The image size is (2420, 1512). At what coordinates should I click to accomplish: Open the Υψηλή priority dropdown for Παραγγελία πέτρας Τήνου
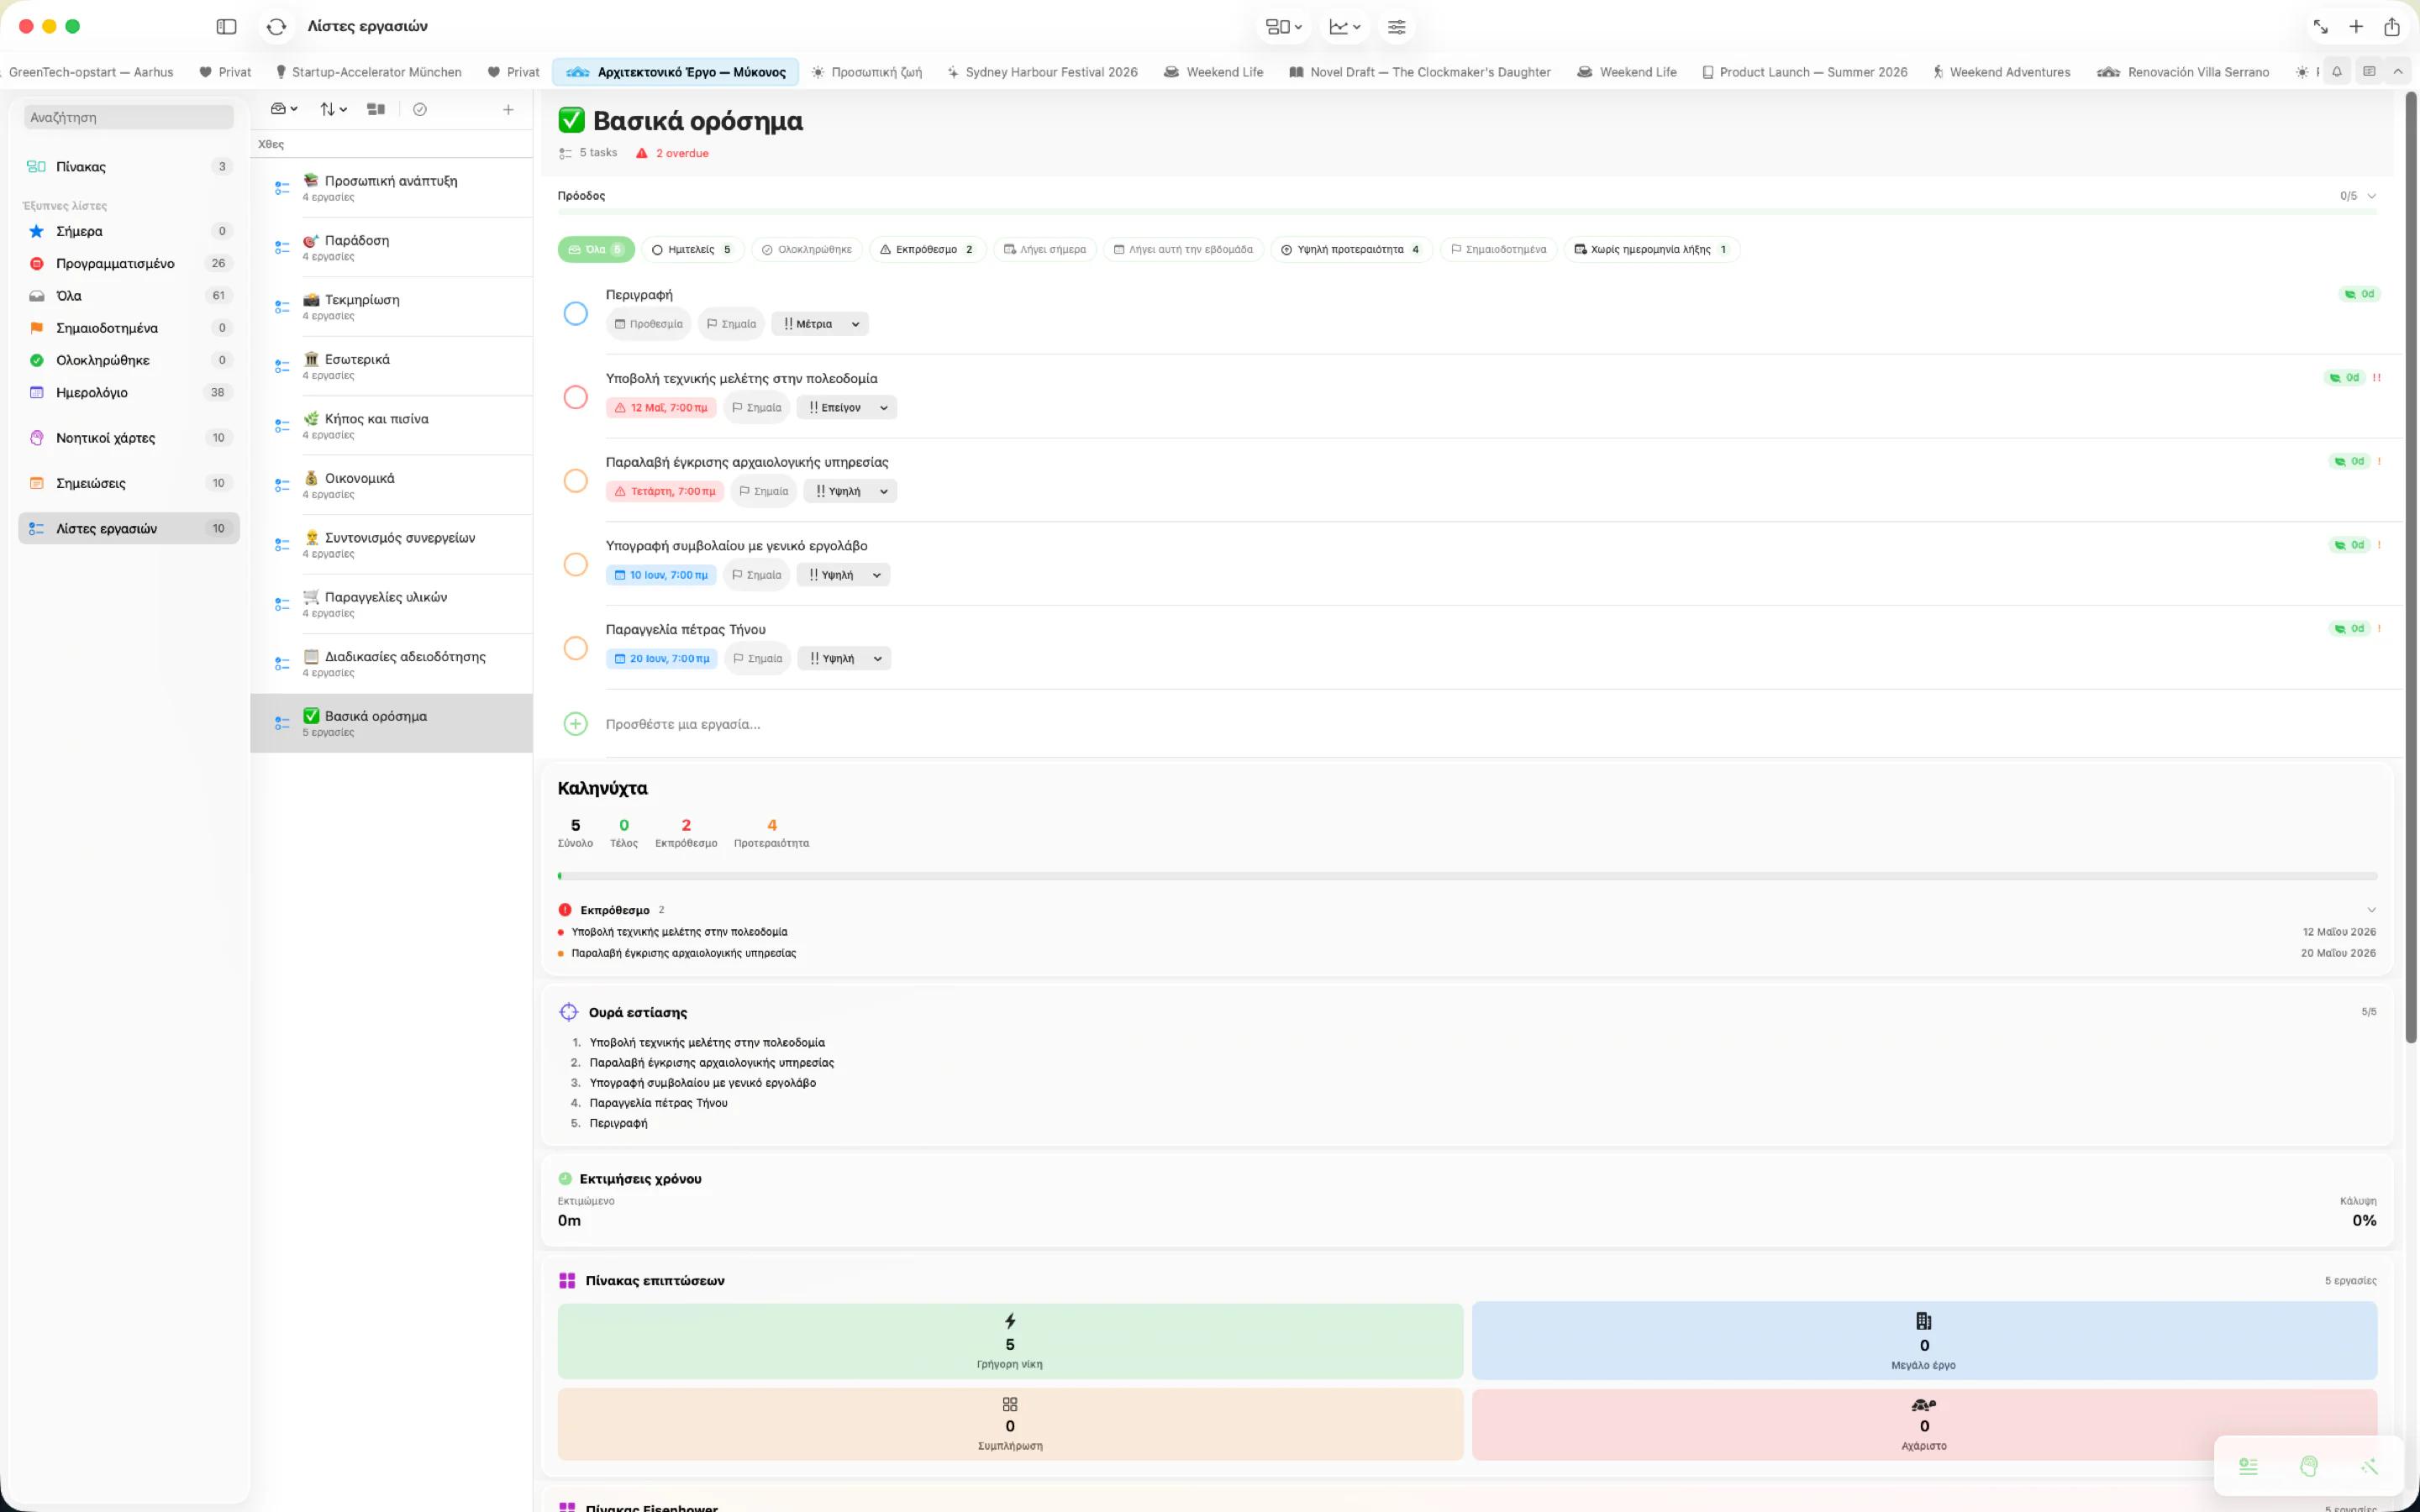coord(845,659)
